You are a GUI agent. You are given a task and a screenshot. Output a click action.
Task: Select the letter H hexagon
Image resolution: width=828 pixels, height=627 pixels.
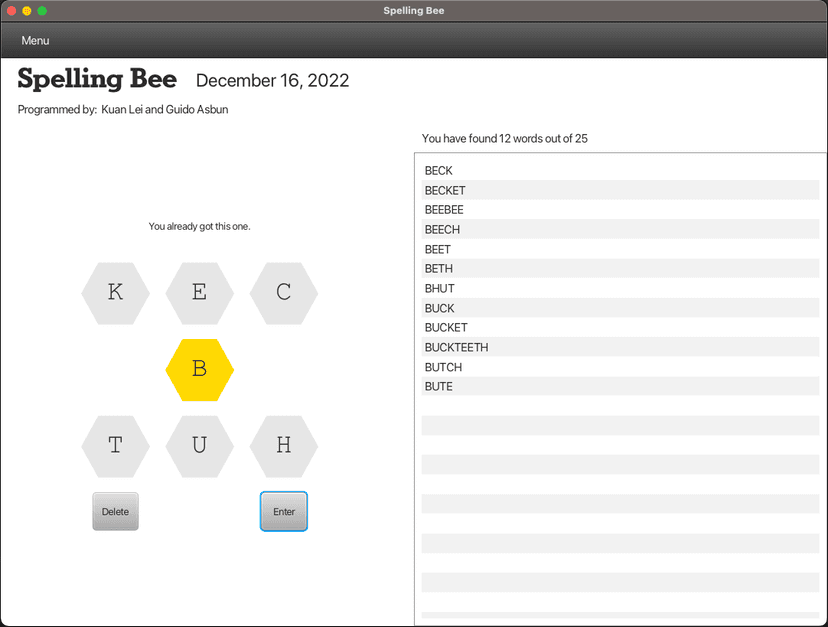[x=284, y=446]
